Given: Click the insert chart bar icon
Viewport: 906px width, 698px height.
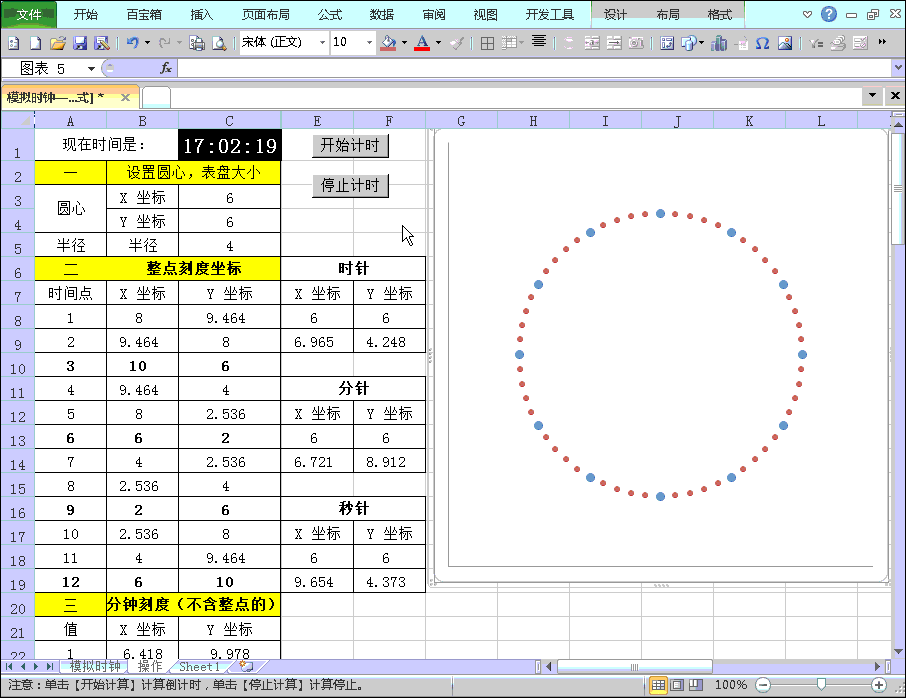Looking at the screenshot, I should click(x=719, y=43).
